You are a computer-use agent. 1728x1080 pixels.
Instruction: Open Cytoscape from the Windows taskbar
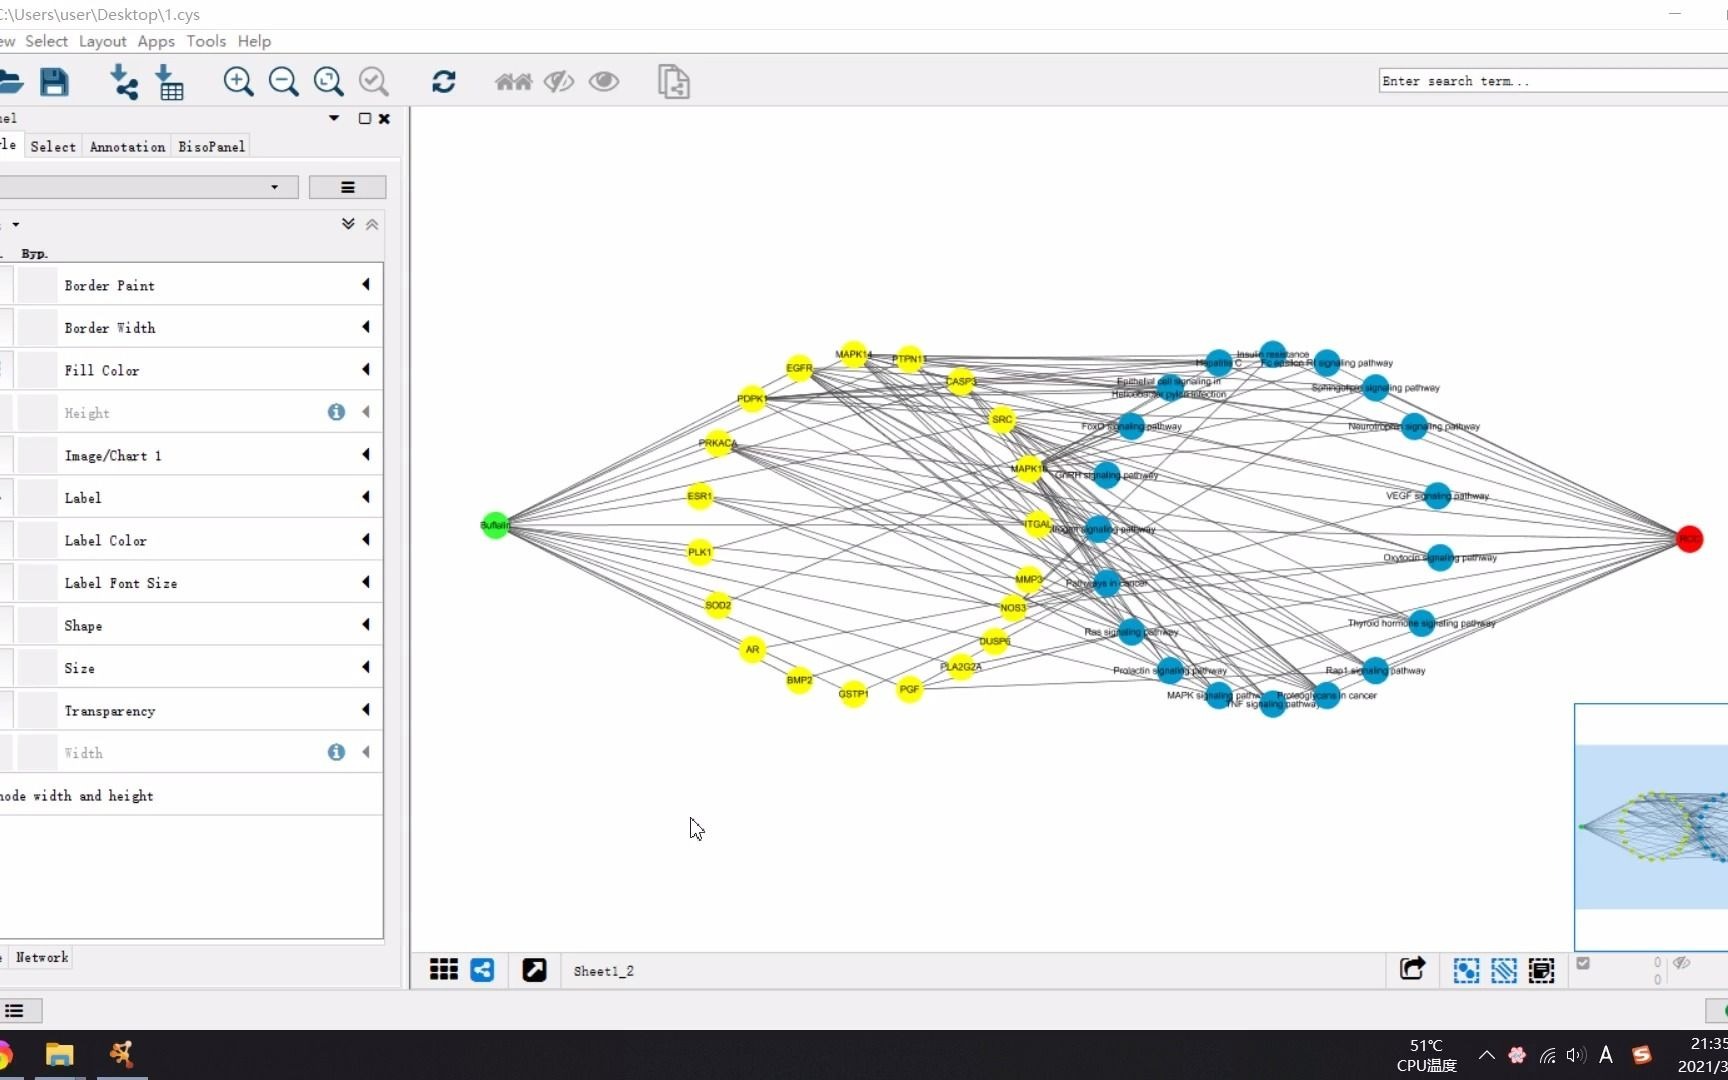pyautogui.click(x=122, y=1055)
